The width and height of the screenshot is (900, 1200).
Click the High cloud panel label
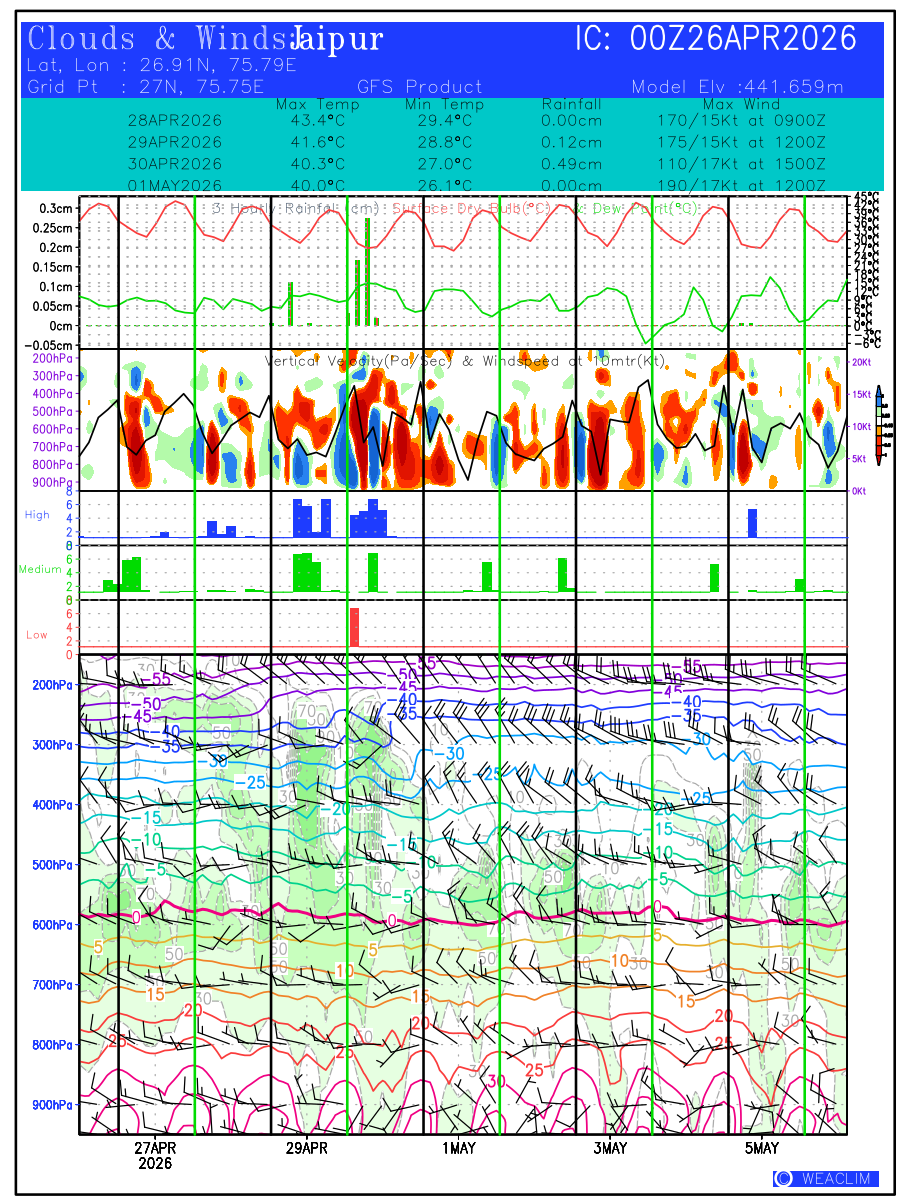37,514
